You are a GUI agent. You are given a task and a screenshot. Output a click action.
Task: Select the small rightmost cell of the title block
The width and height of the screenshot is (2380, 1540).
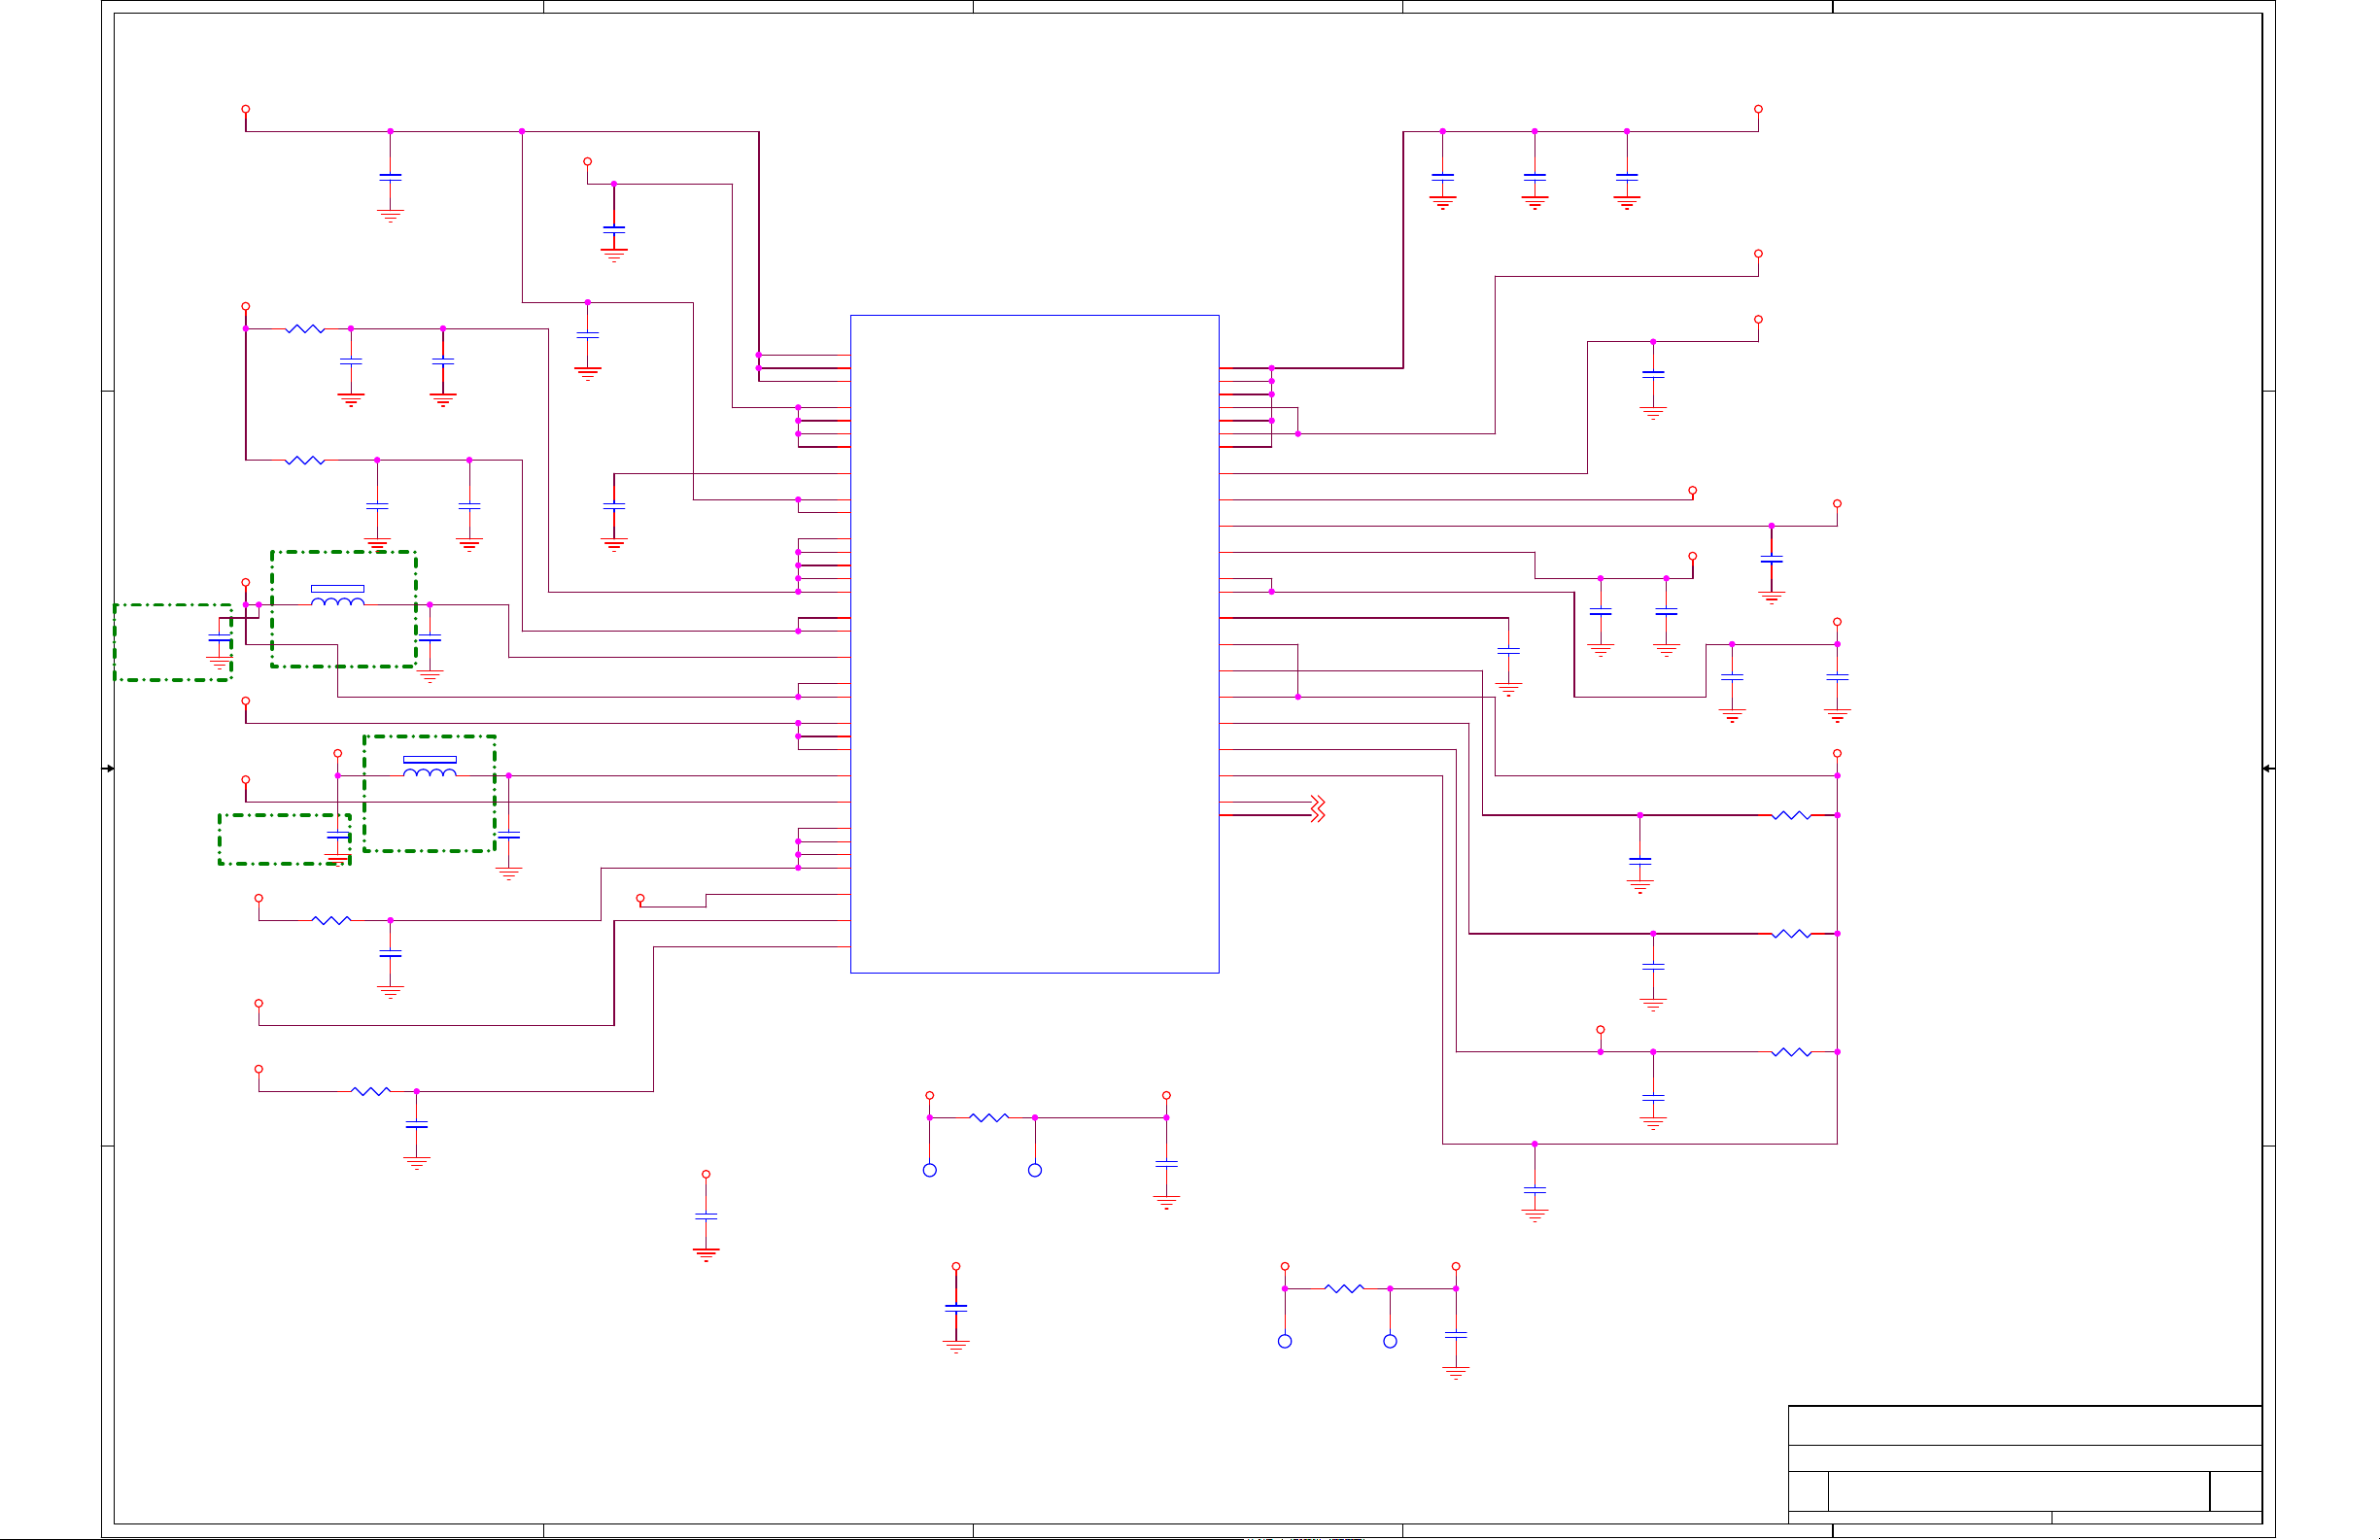(x=2235, y=1491)
